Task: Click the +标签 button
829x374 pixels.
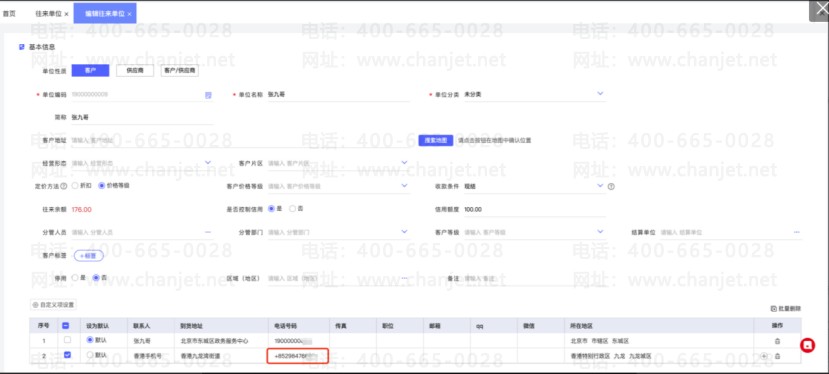Action: 88,256
